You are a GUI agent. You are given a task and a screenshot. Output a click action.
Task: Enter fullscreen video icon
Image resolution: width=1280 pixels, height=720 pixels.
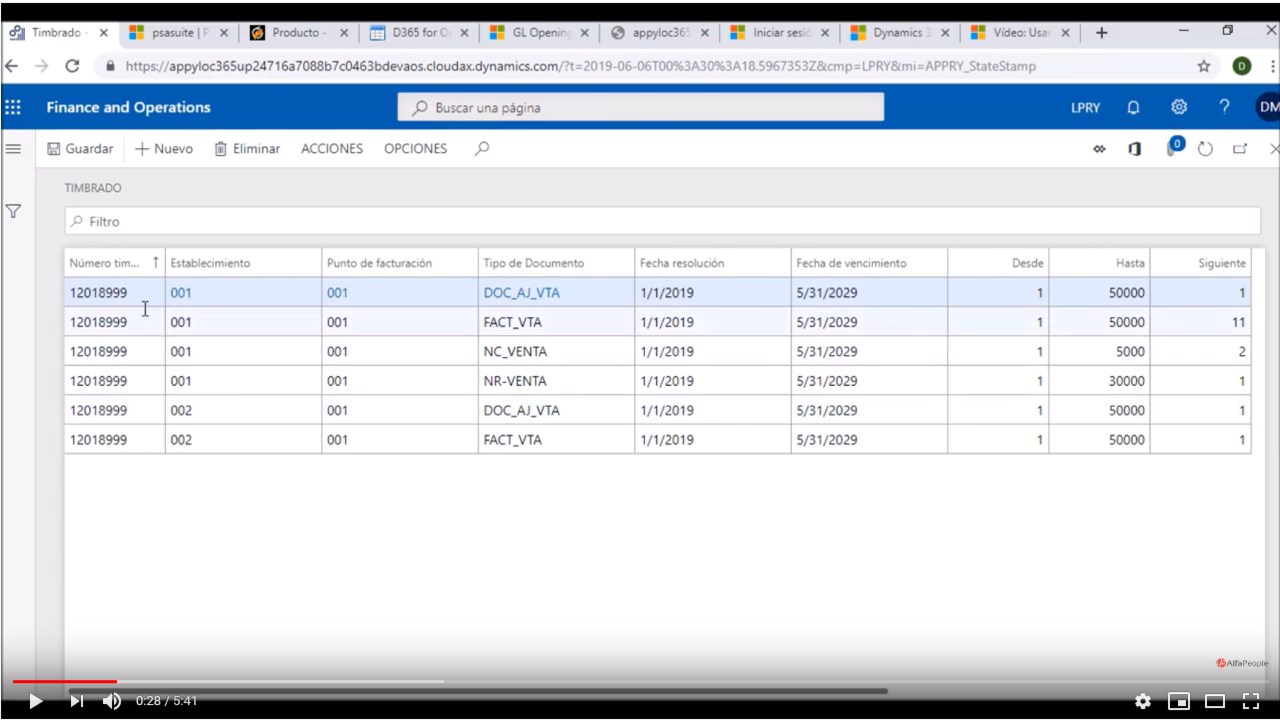(1250, 701)
